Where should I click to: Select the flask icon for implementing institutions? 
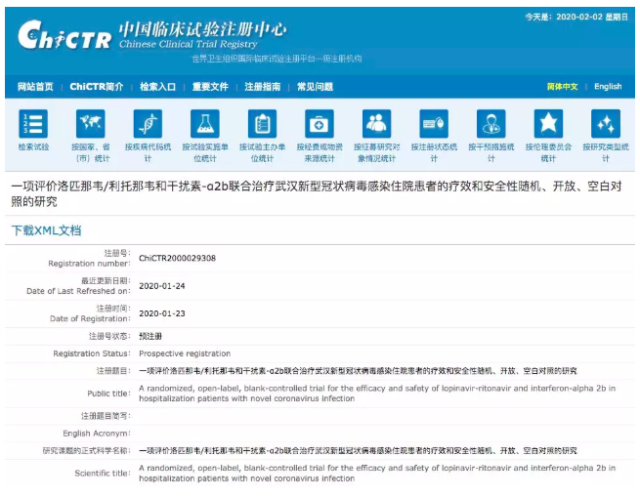coord(205,124)
